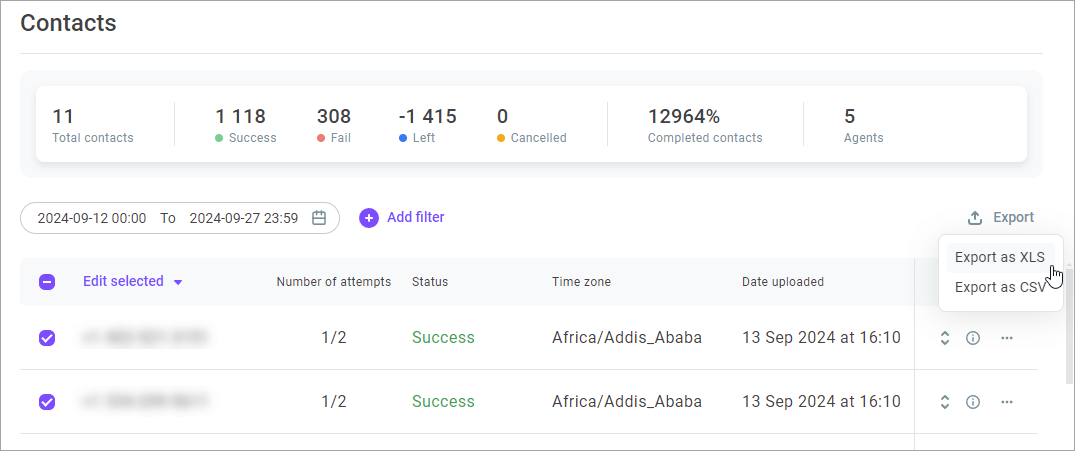Toggle the select-all header checkbox

tap(47, 282)
